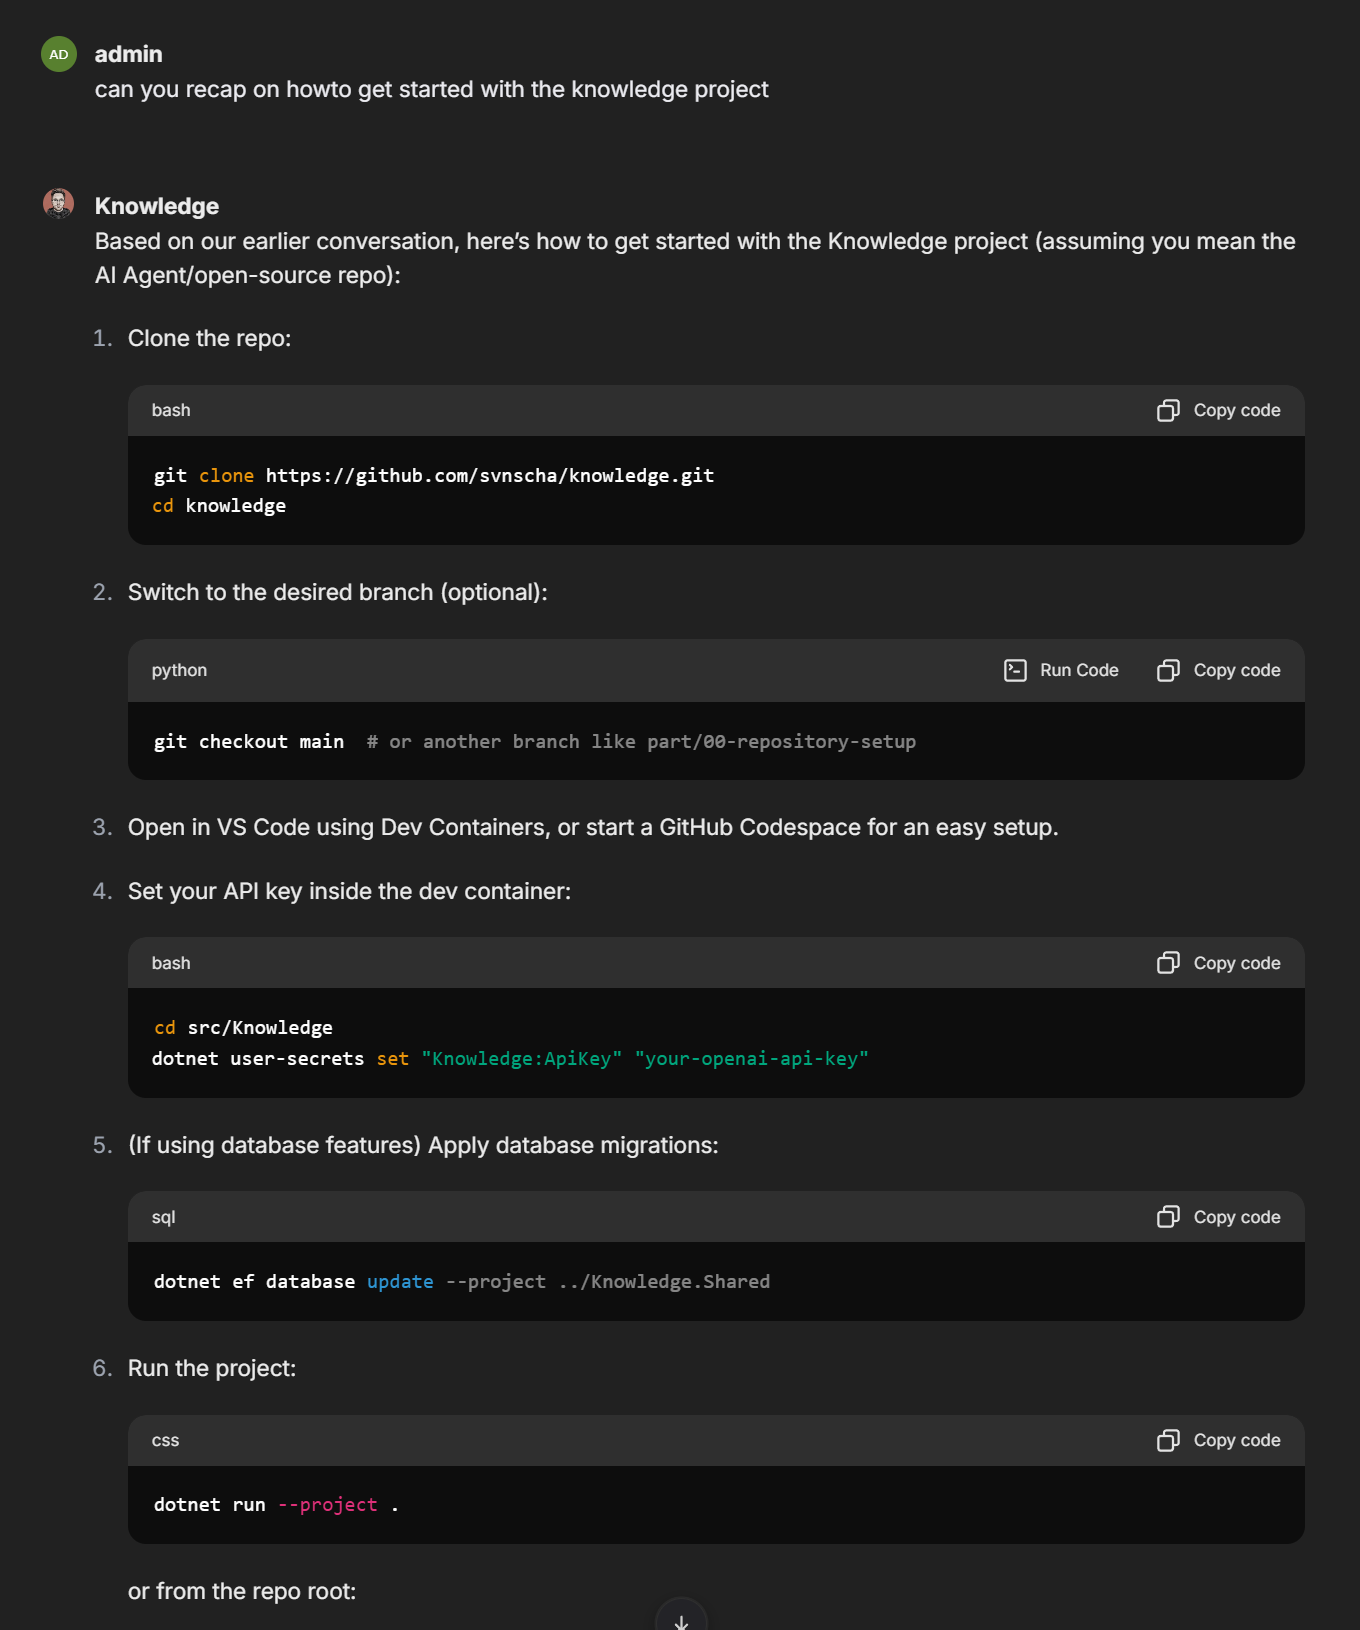
Task: Click the Knowledge assistant avatar
Action: click(x=59, y=204)
